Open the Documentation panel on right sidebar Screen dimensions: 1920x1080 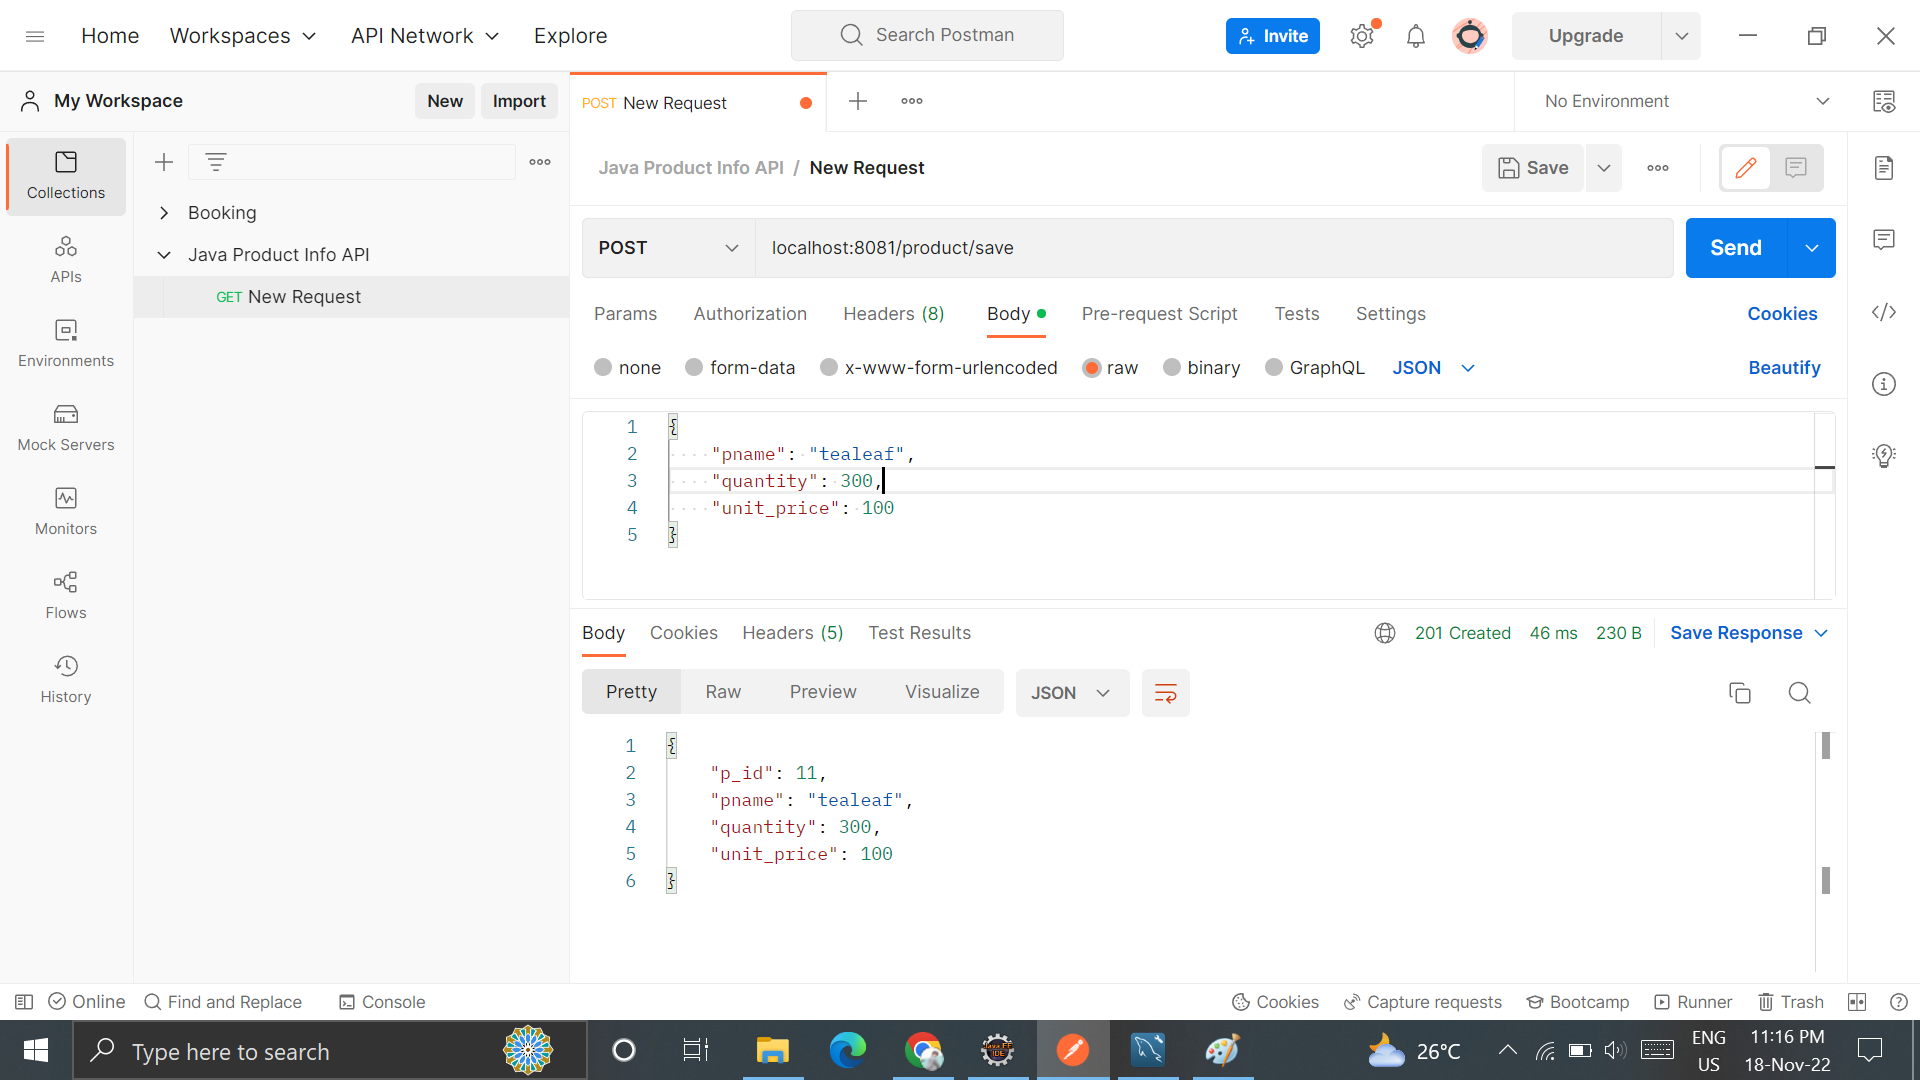pos(1884,168)
